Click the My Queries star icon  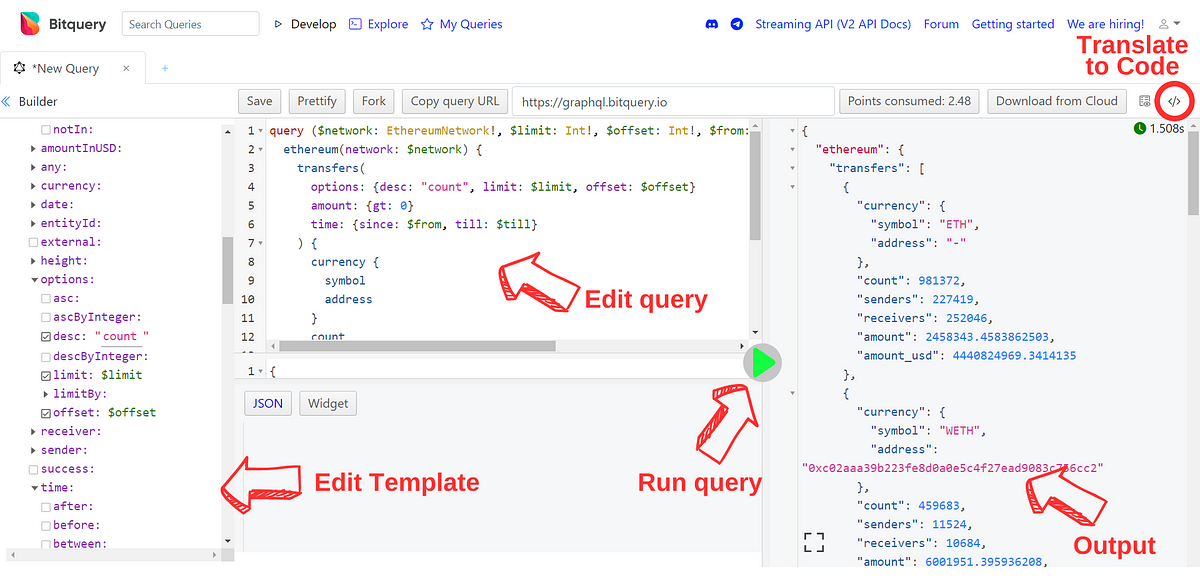427,24
